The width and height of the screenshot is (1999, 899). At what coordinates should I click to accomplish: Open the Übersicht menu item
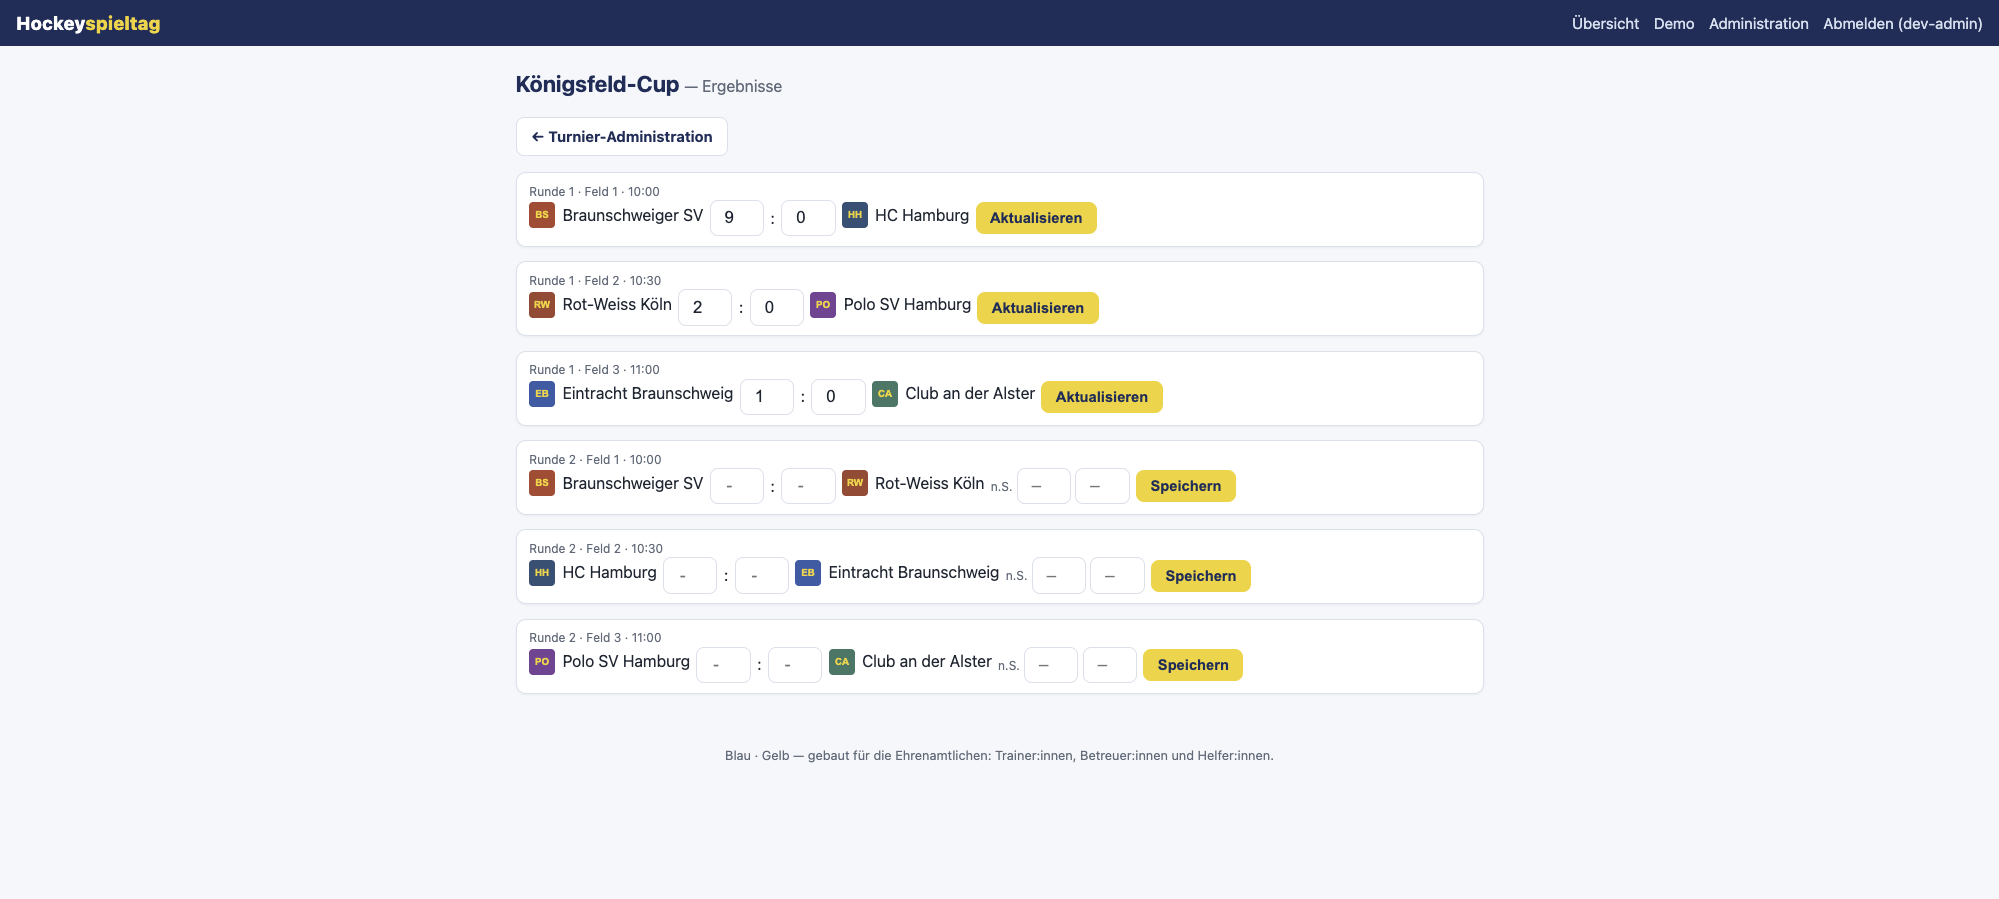pos(1605,23)
